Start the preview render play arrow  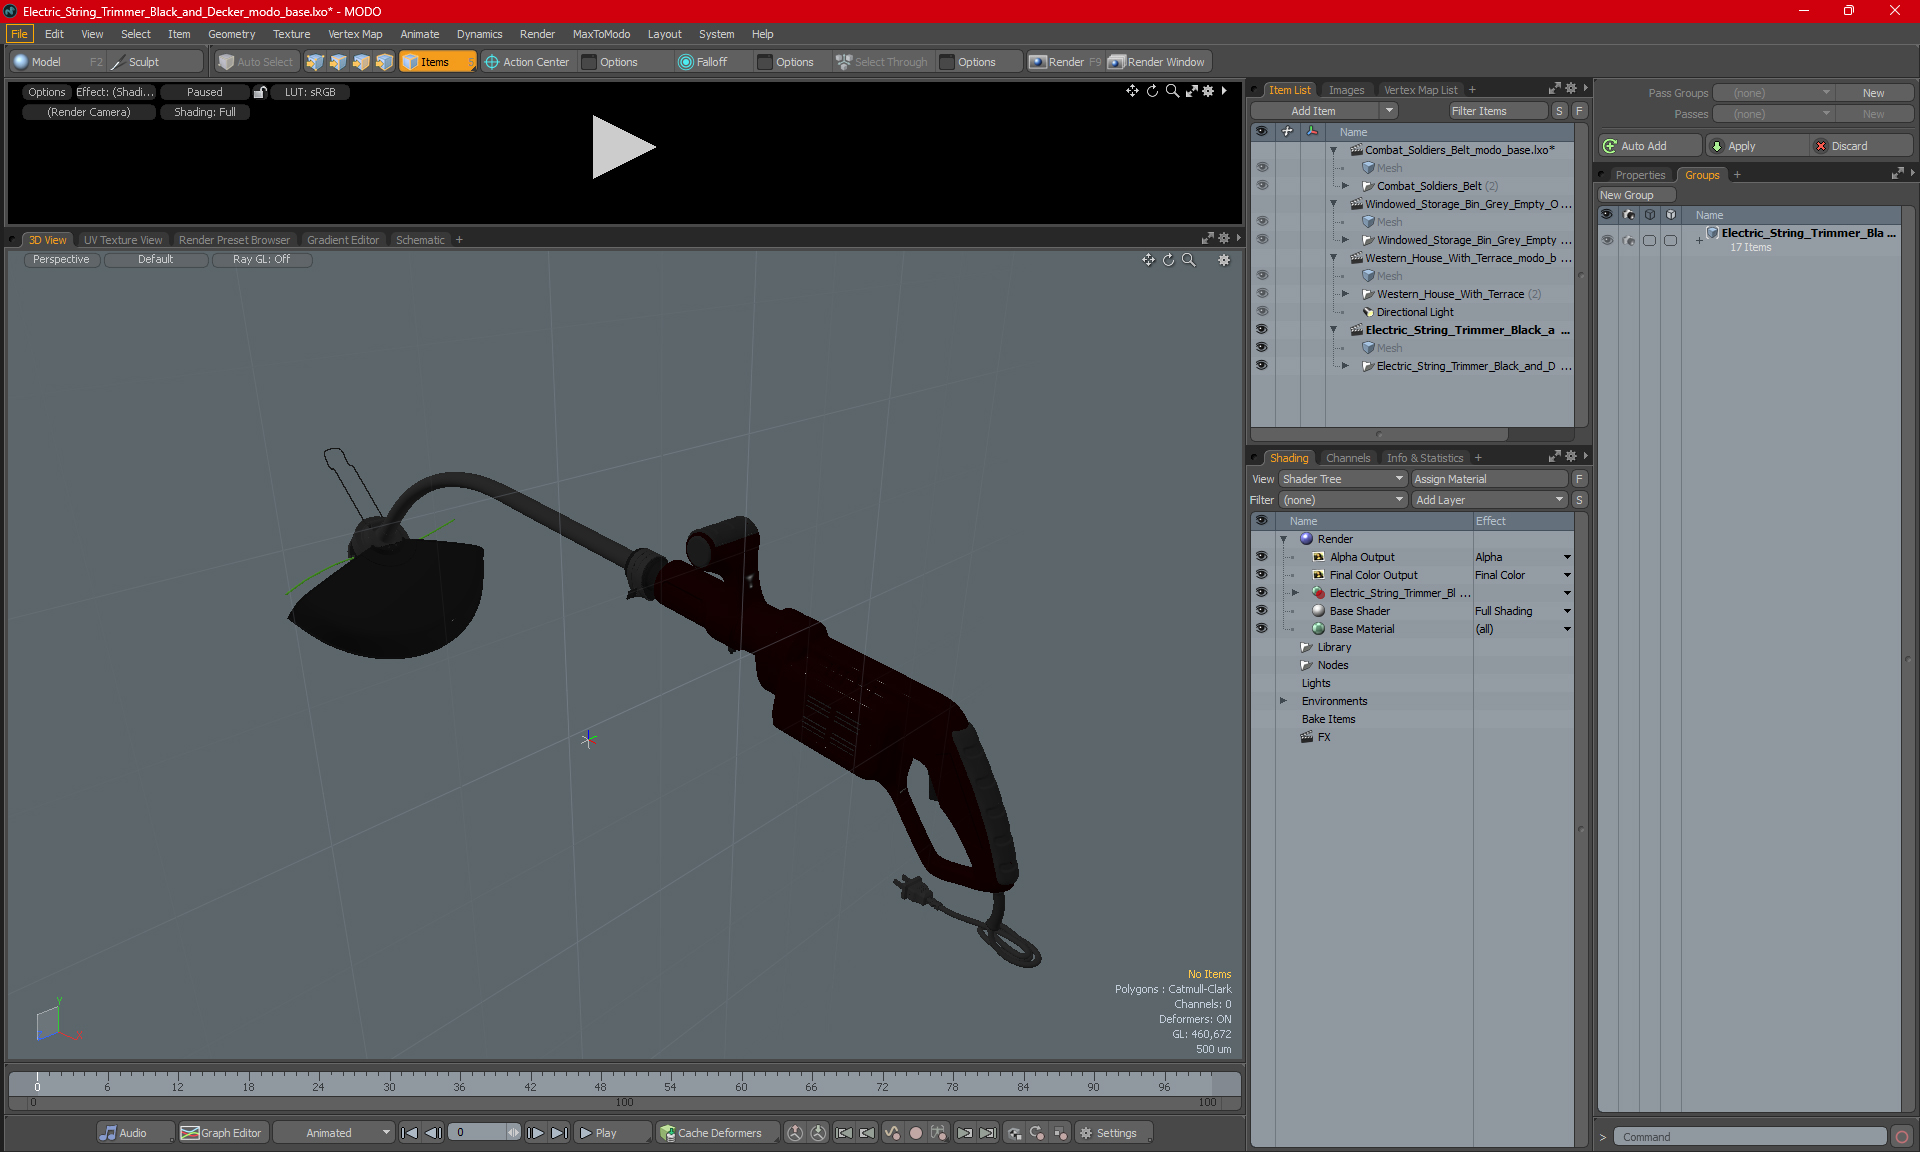point(622,147)
